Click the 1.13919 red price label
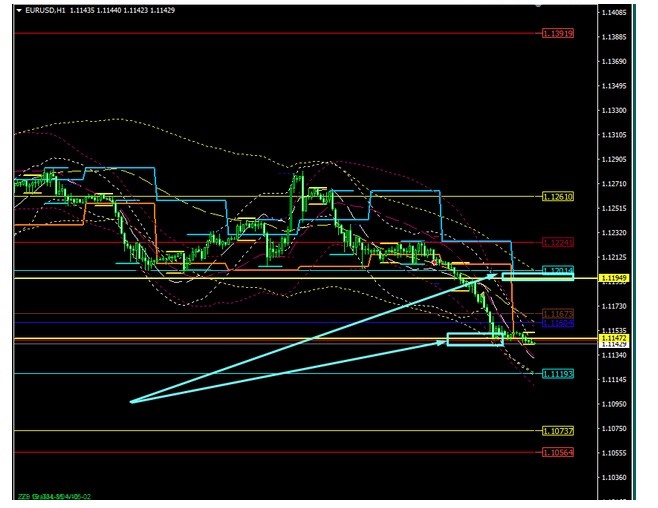 (558, 33)
